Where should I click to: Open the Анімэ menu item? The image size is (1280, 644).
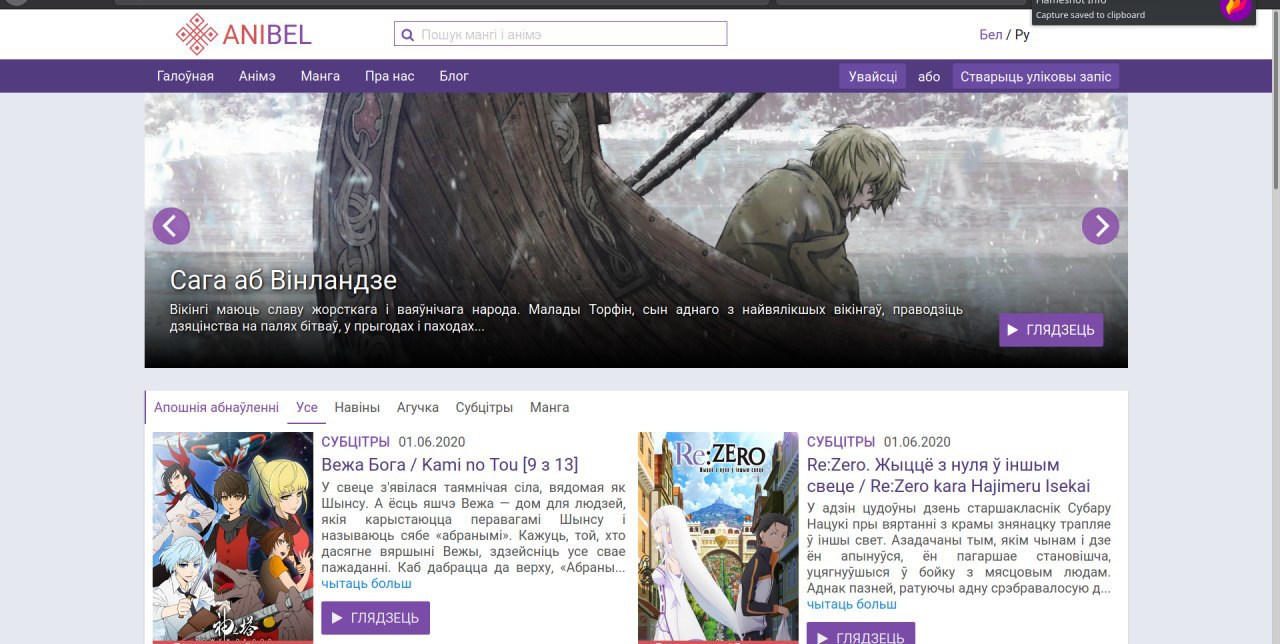257,76
